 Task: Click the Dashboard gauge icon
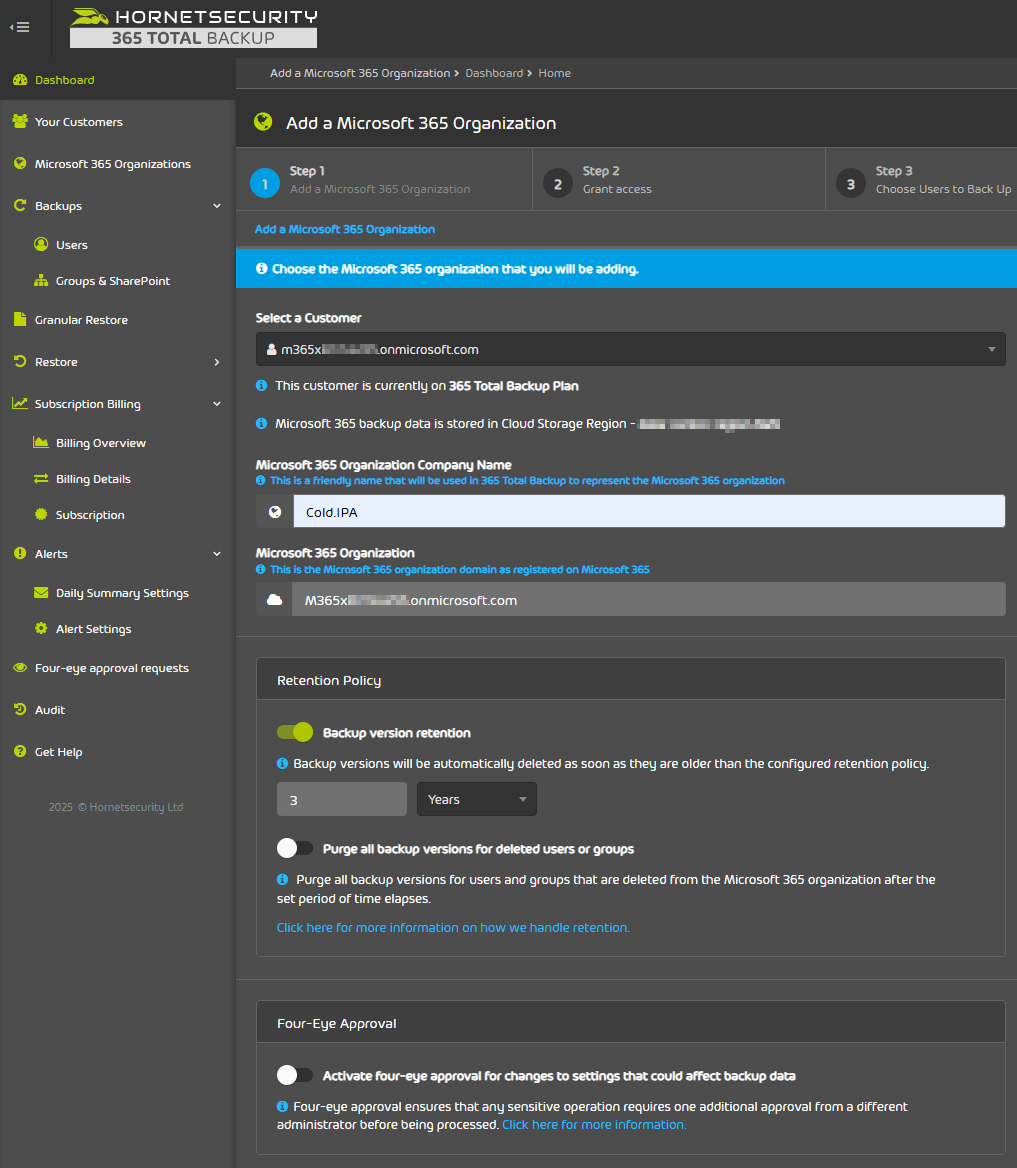[x=20, y=80]
